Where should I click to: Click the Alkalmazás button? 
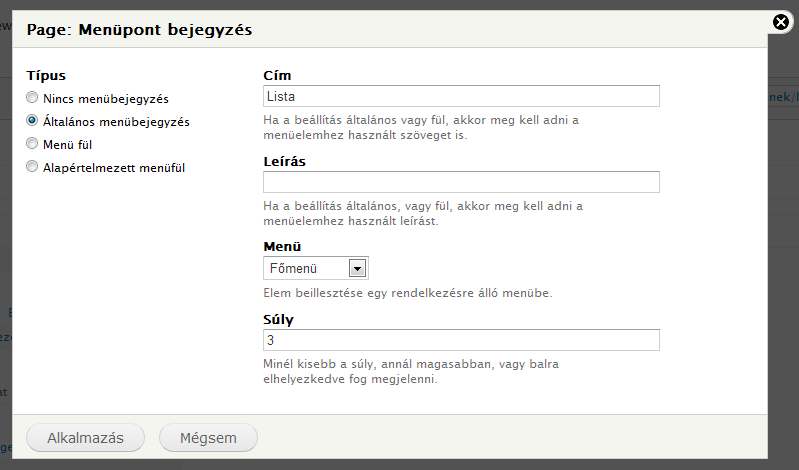[85, 438]
